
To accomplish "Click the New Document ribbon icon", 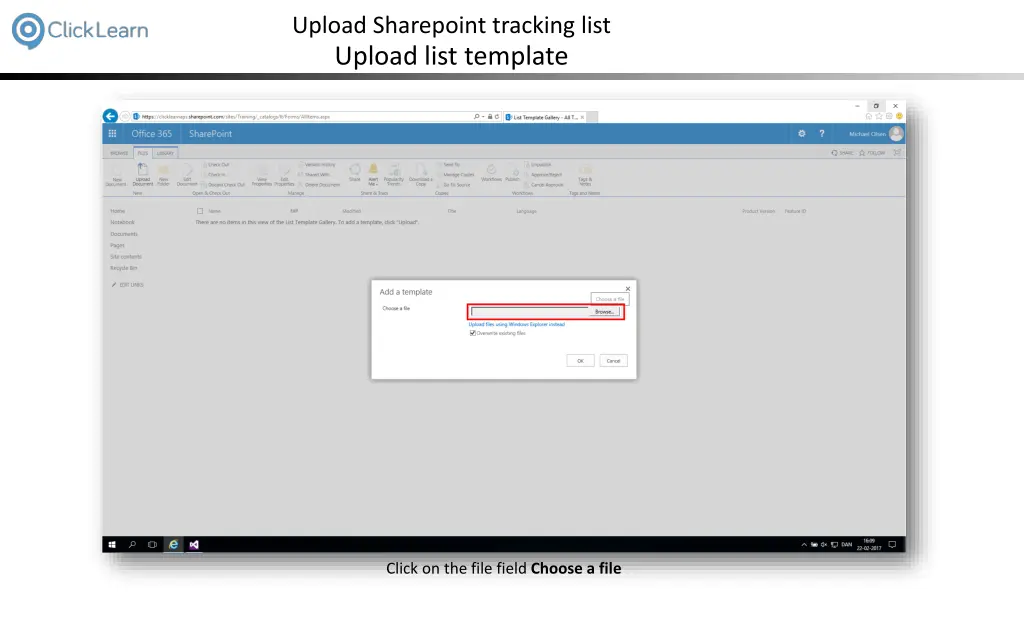I will pos(116,175).
